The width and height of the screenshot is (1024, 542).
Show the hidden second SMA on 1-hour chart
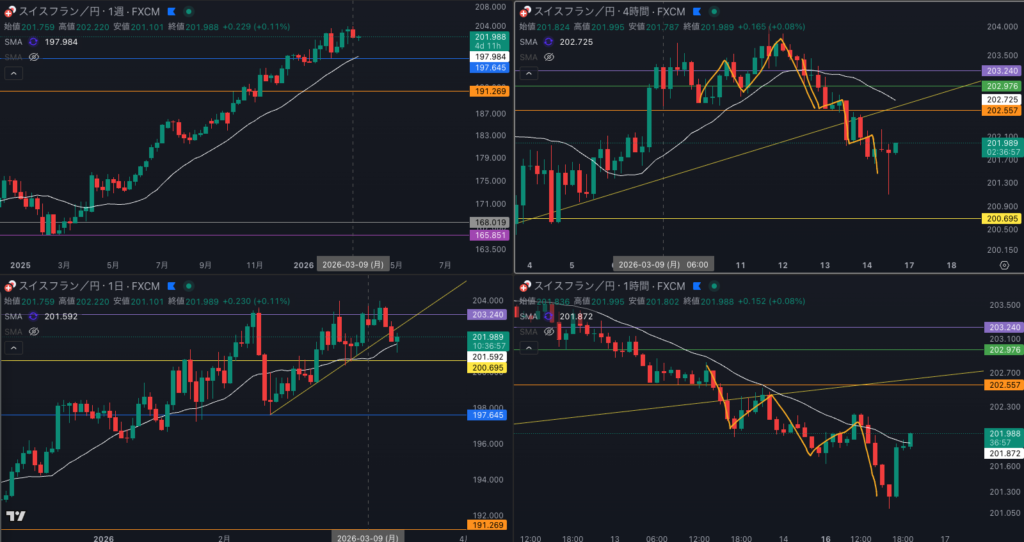tap(549, 332)
